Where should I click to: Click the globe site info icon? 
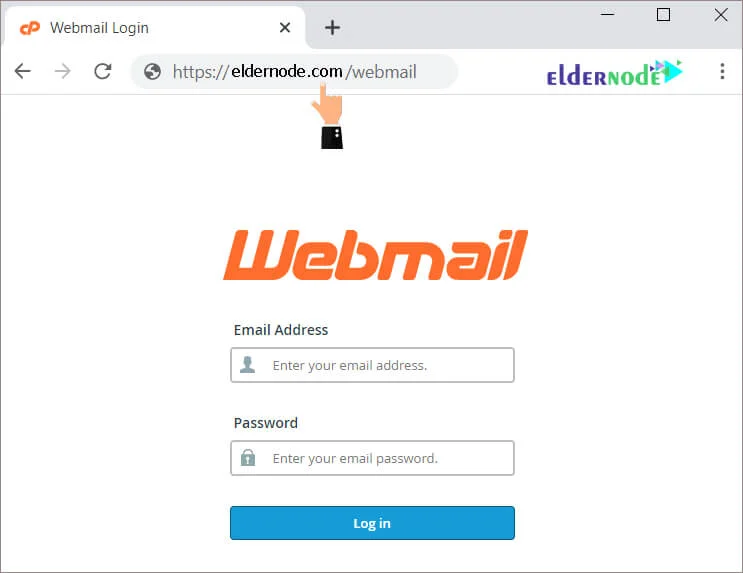pyautogui.click(x=152, y=72)
